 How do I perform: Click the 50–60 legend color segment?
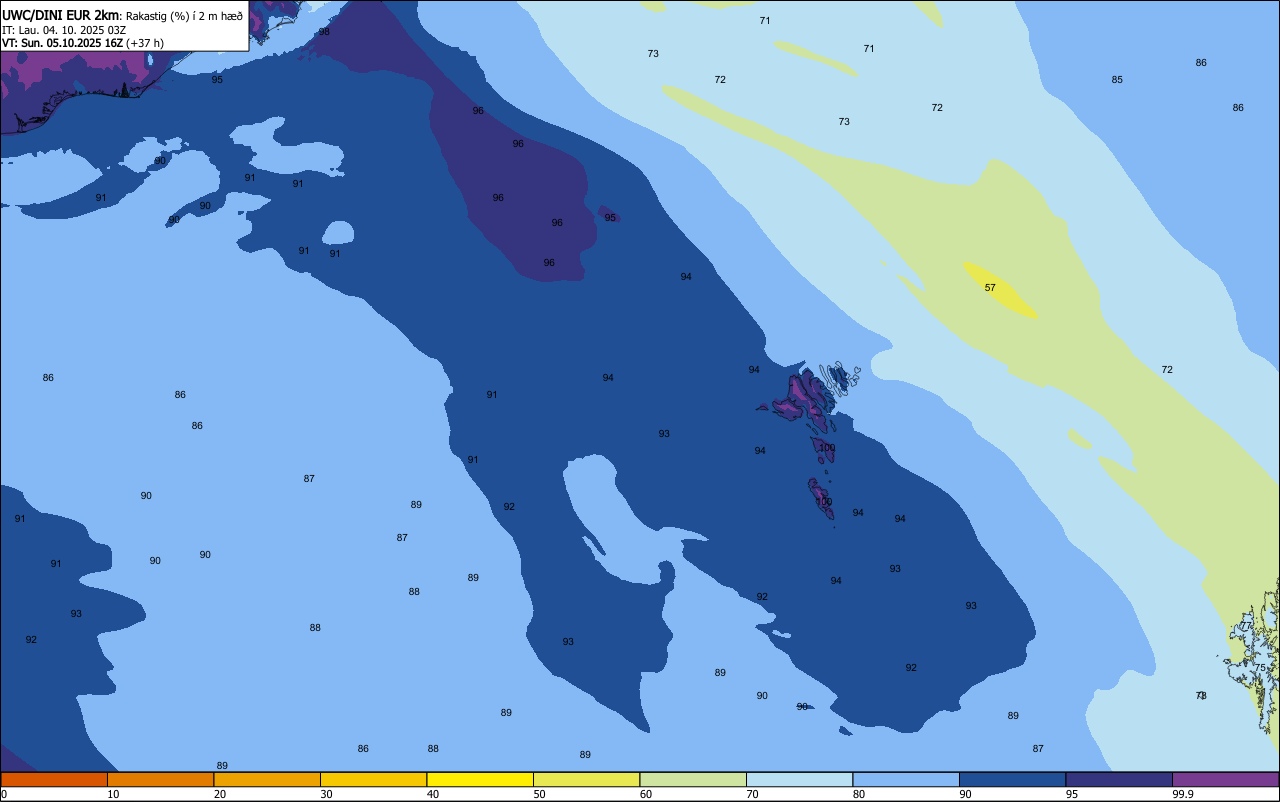tap(586, 779)
